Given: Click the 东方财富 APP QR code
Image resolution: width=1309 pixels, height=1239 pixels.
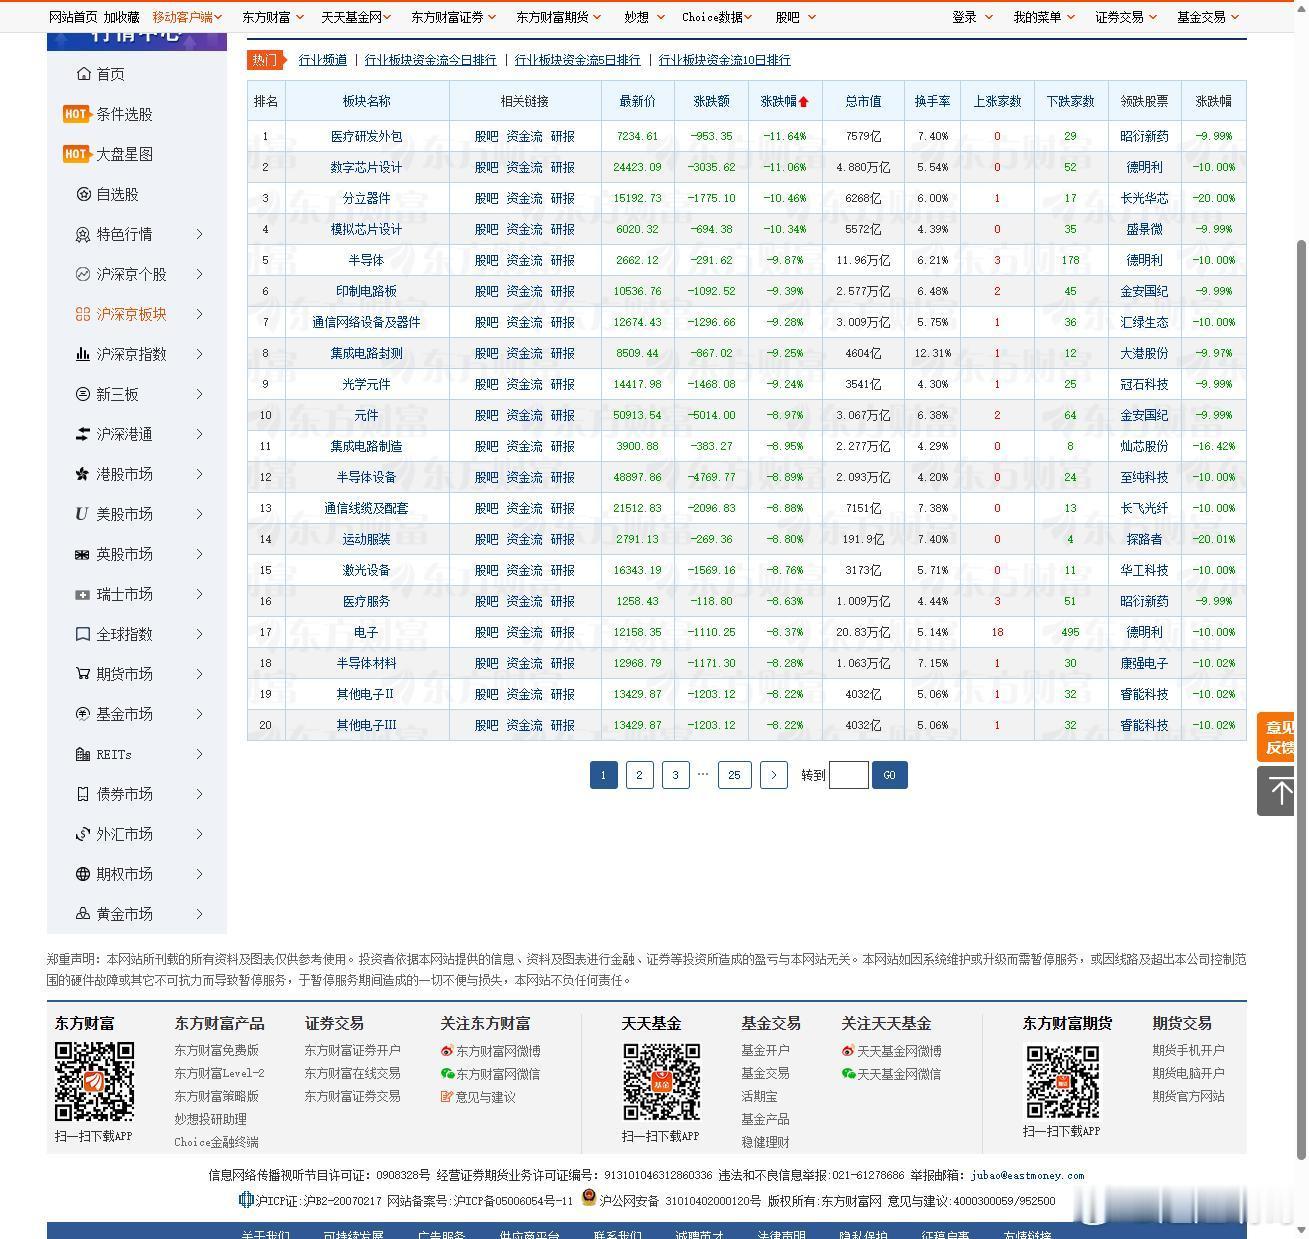Looking at the screenshot, I should point(94,1081).
